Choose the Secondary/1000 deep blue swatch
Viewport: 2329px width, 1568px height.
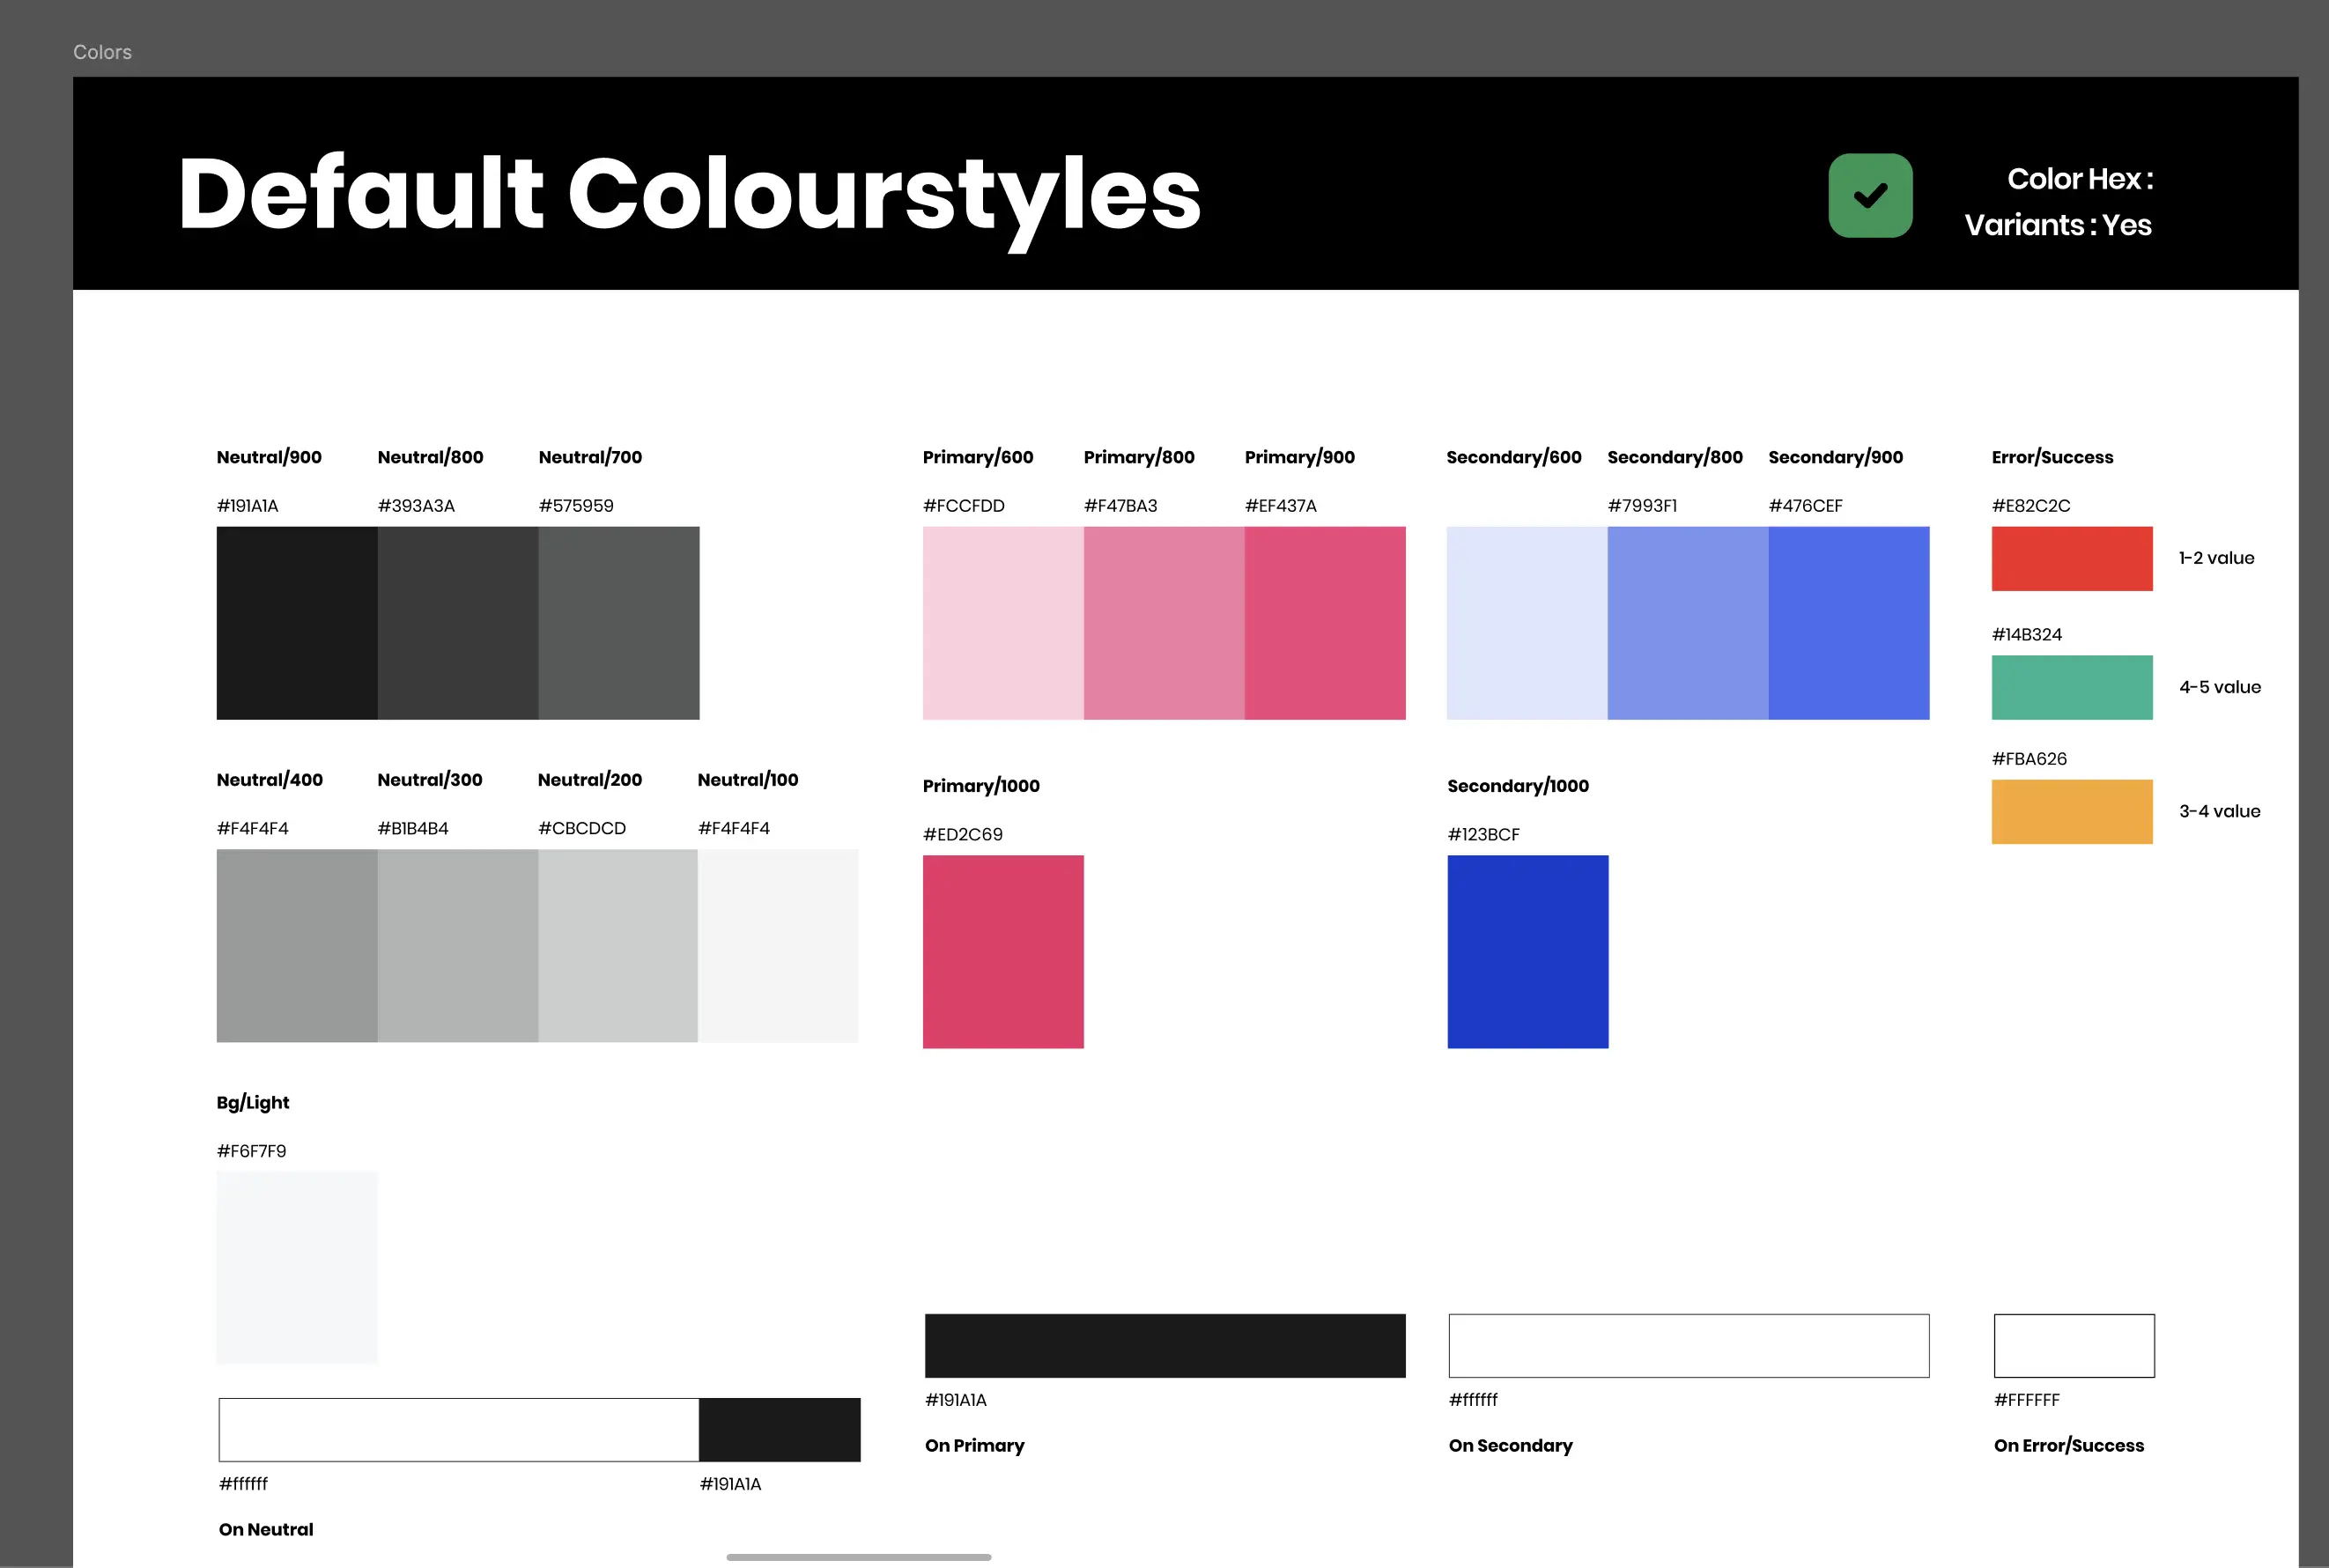(1528, 952)
